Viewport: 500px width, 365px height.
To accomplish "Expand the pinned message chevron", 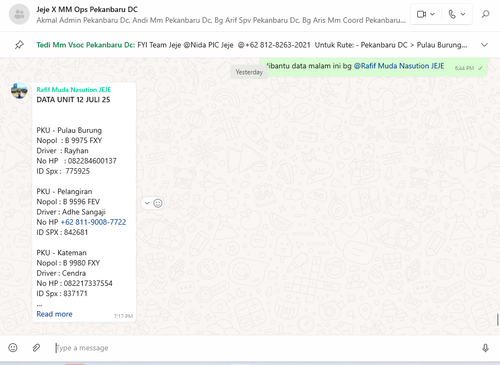I will click(x=484, y=45).
